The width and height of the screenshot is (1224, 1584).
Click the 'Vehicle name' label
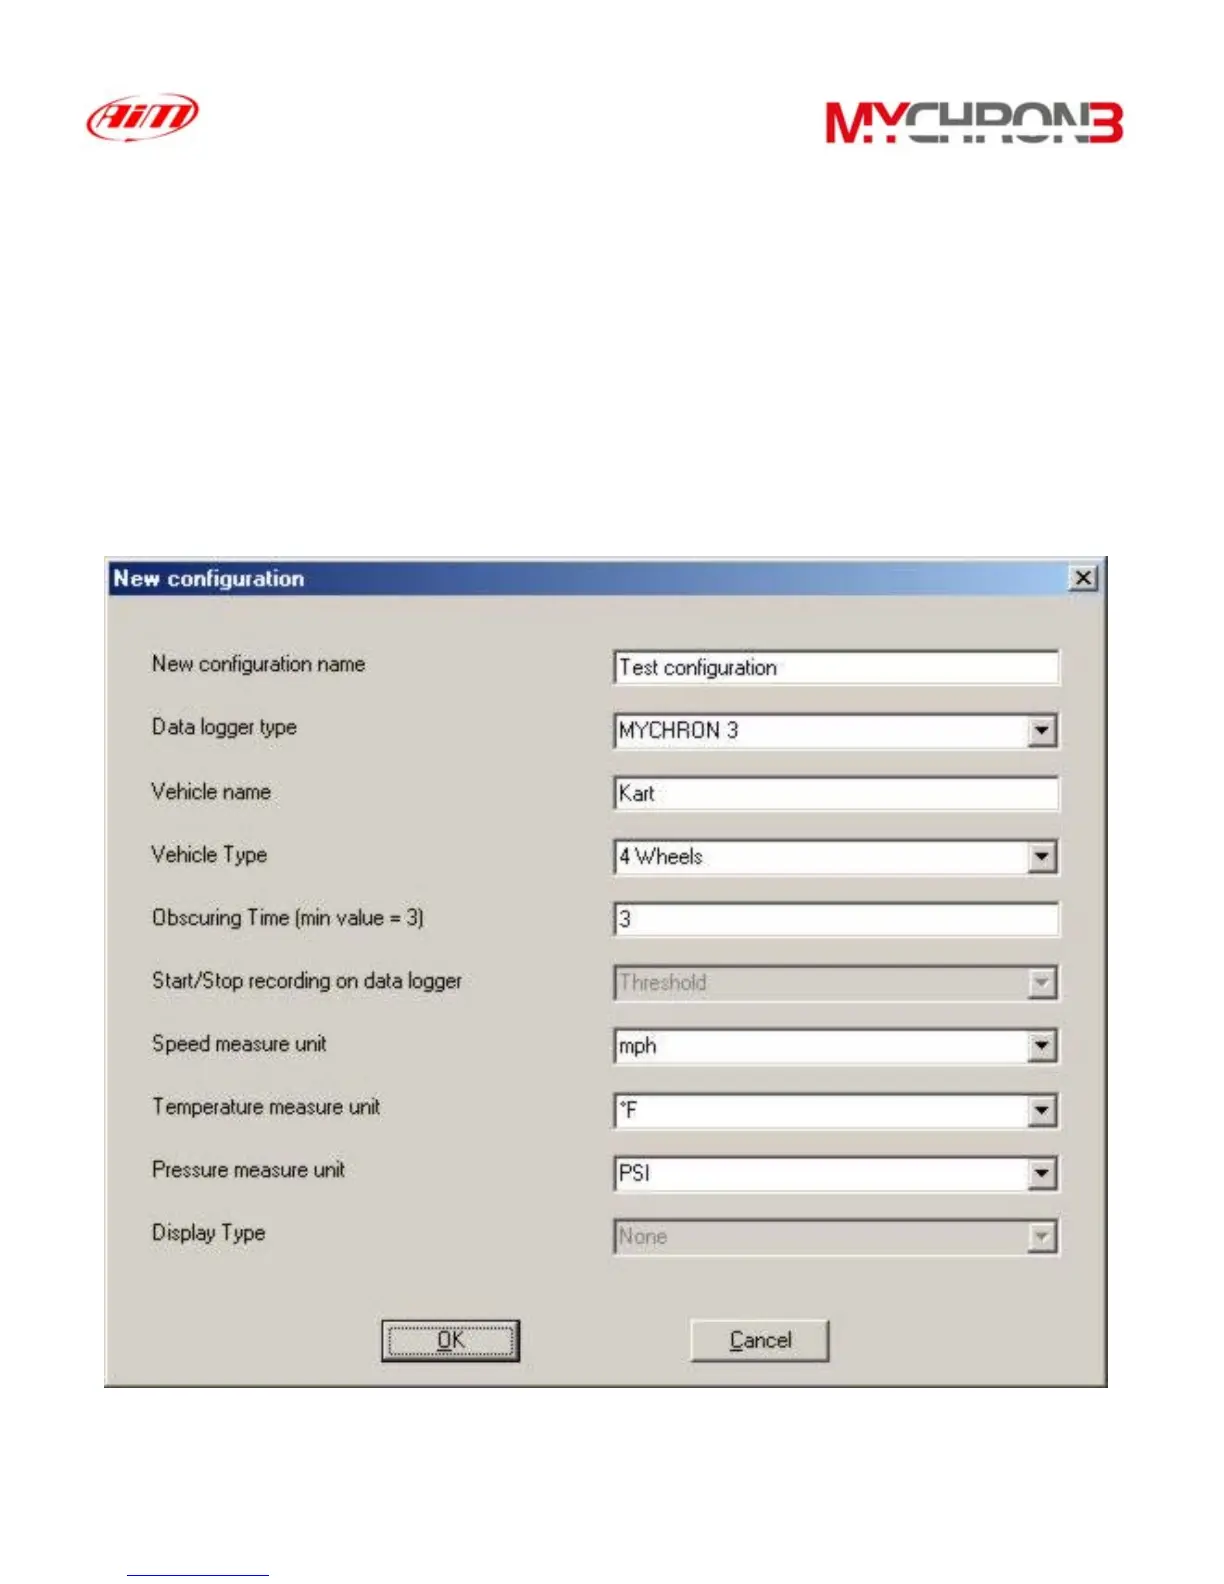pyautogui.click(x=211, y=792)
